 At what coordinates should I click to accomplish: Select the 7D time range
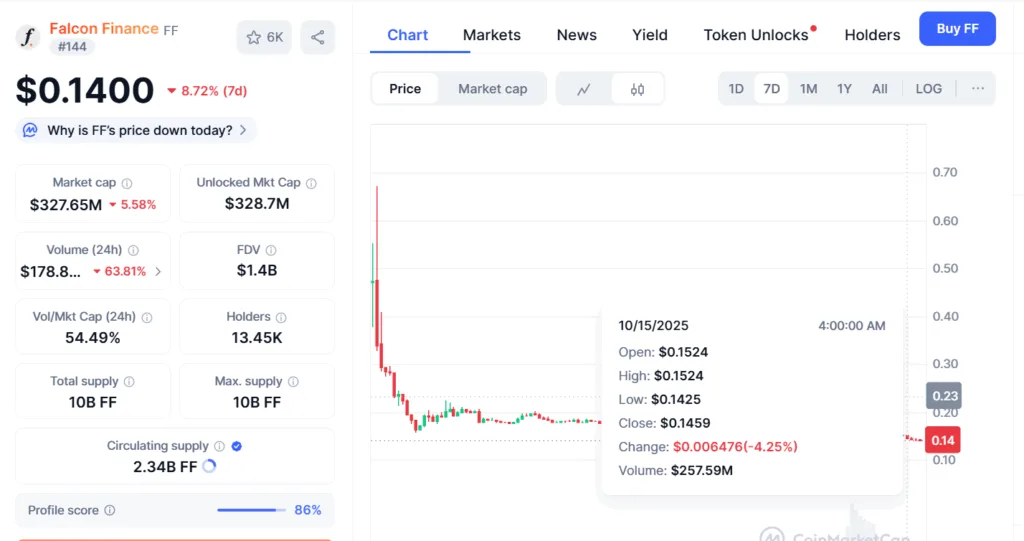pos(771,89)
